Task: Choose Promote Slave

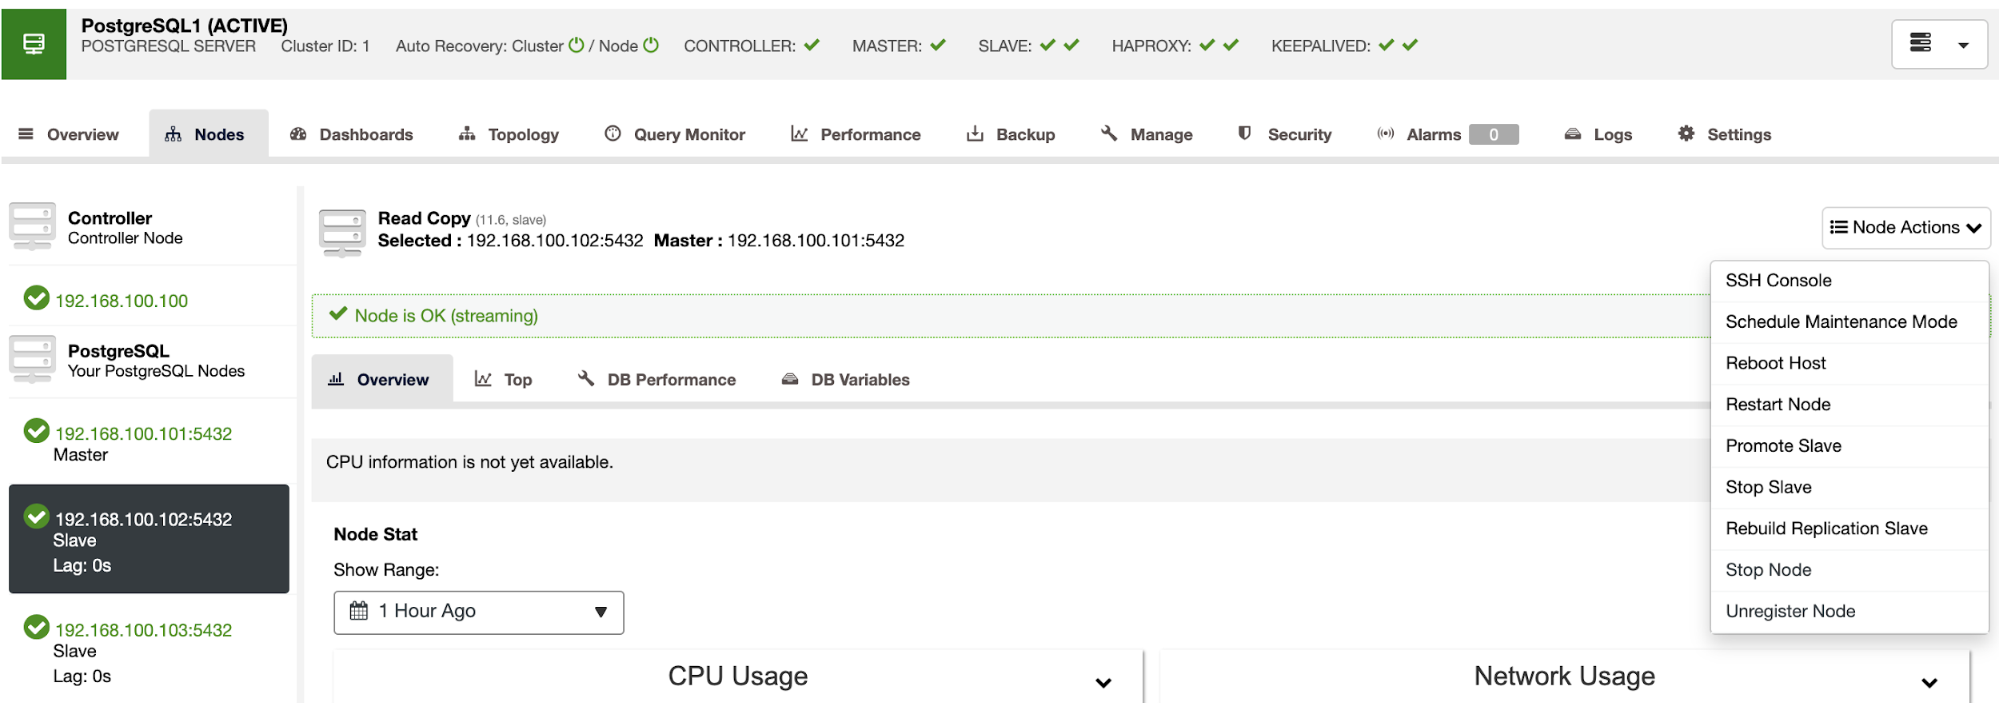Action: point(1849,446)
